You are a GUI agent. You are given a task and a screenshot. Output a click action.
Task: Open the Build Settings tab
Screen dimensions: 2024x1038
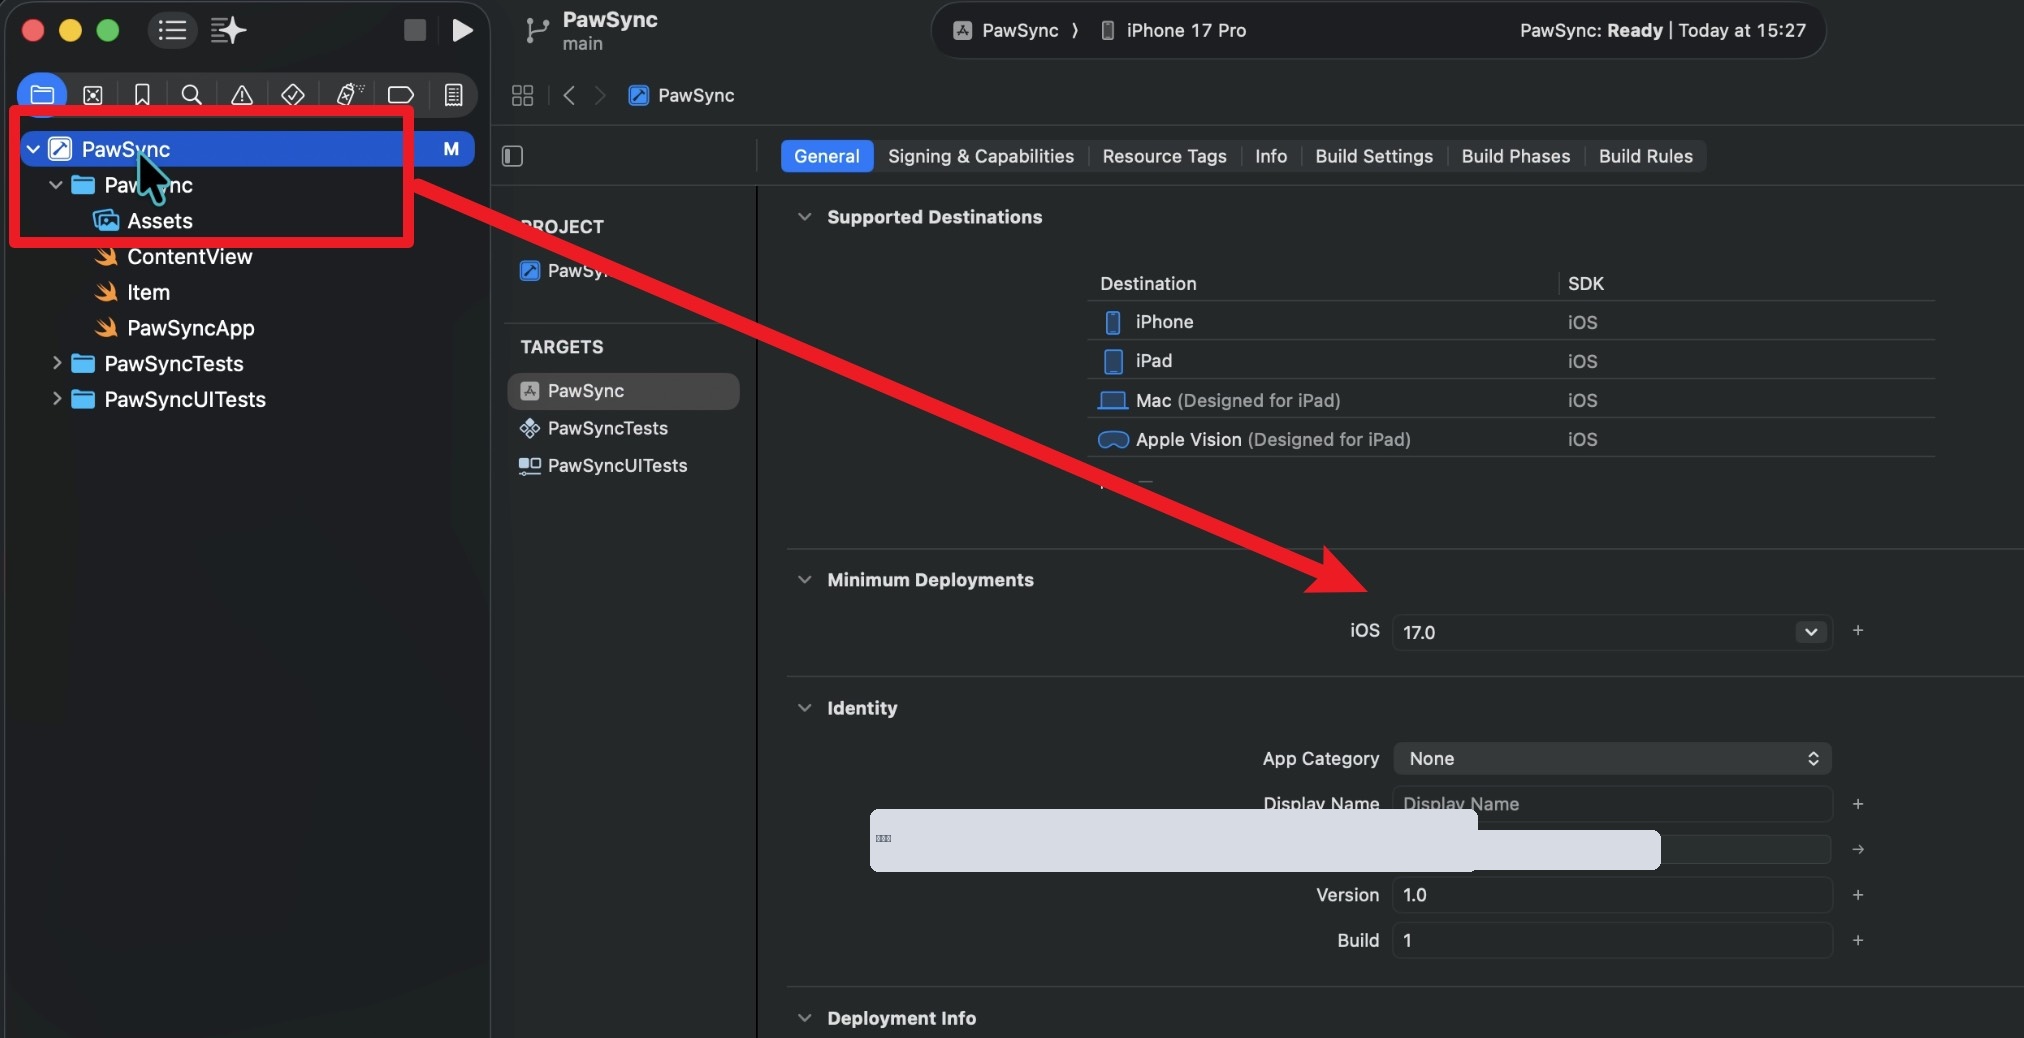pyautogui.click(x=1373, y=156)
